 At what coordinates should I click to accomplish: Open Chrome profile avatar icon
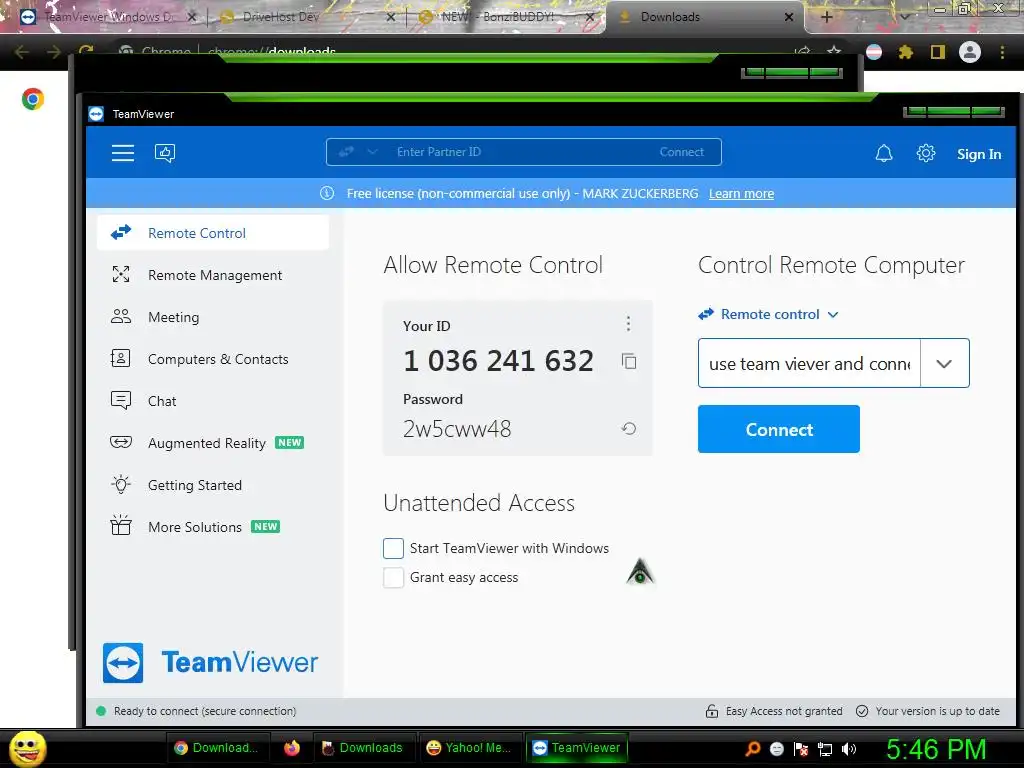click(x=970, y=52)
